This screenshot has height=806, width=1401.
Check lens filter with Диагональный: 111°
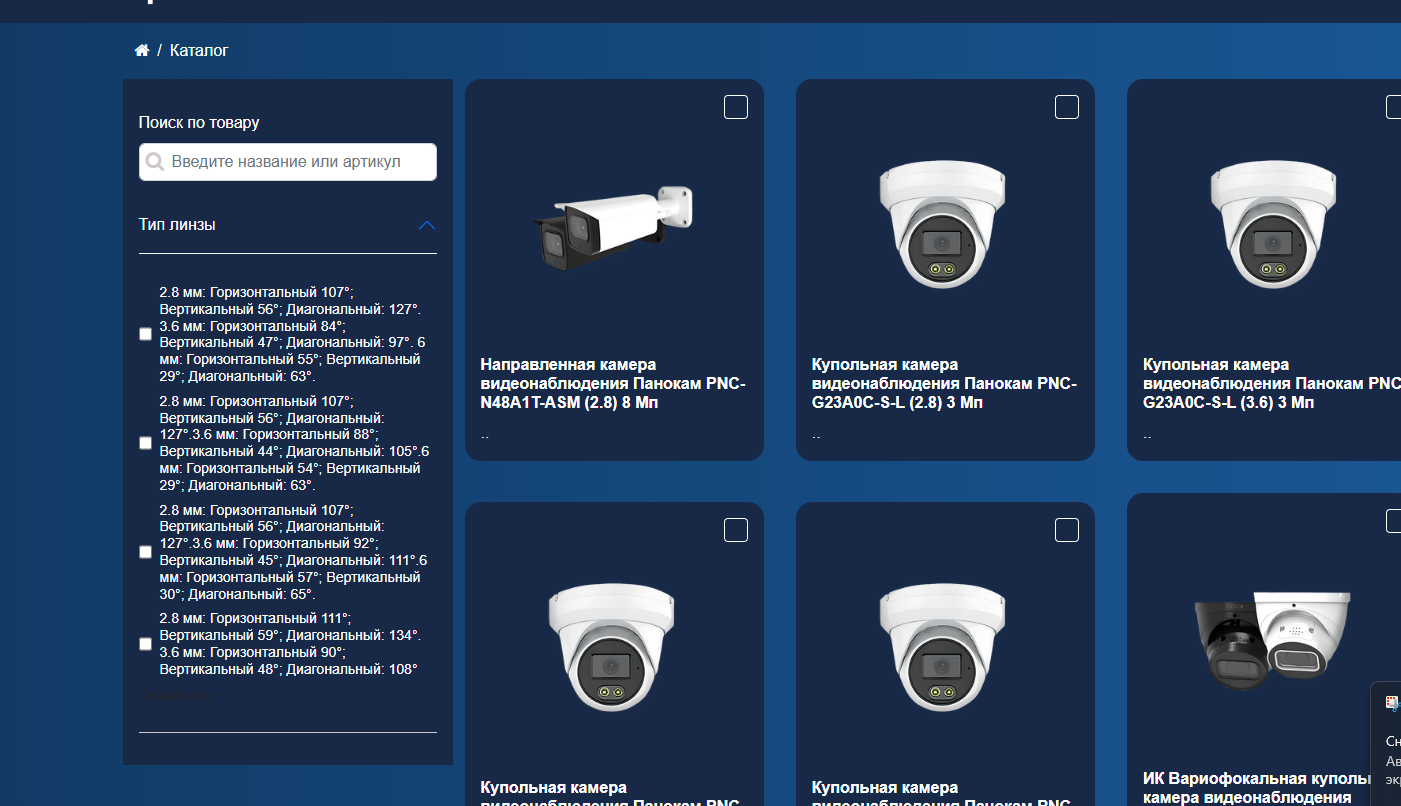point(146,552)
